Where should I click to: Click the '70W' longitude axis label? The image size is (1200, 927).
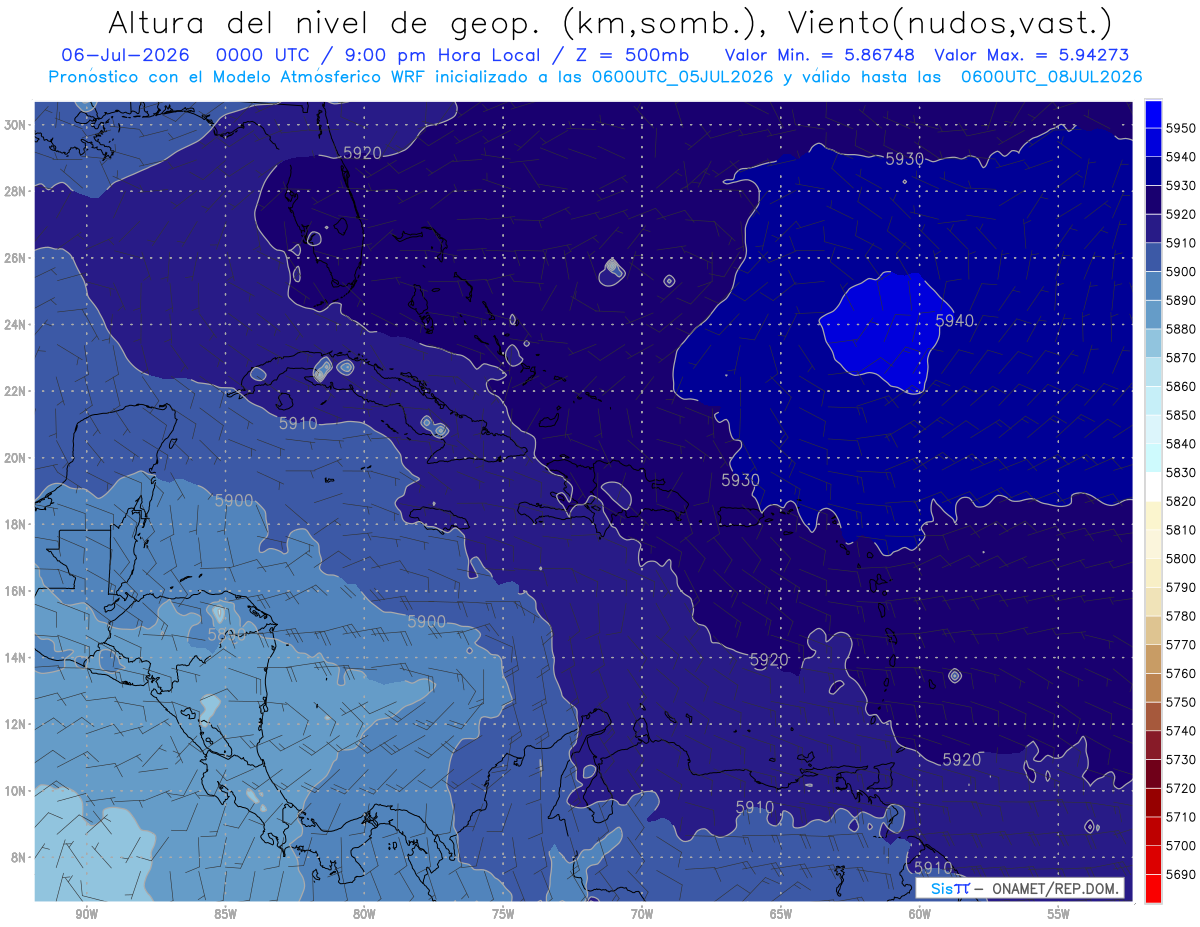tap(642, 915)
